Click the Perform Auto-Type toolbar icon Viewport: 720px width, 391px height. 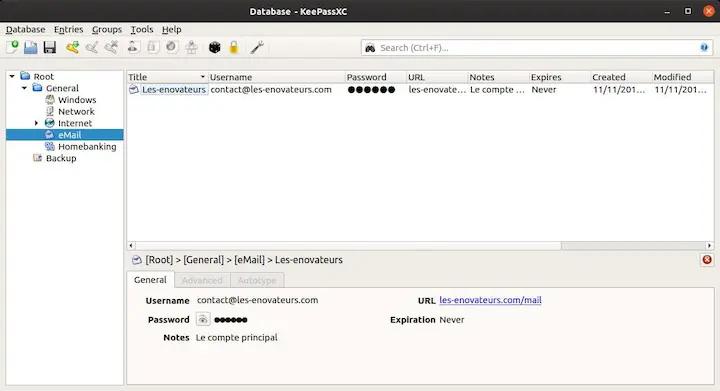[x=191, y=47]
